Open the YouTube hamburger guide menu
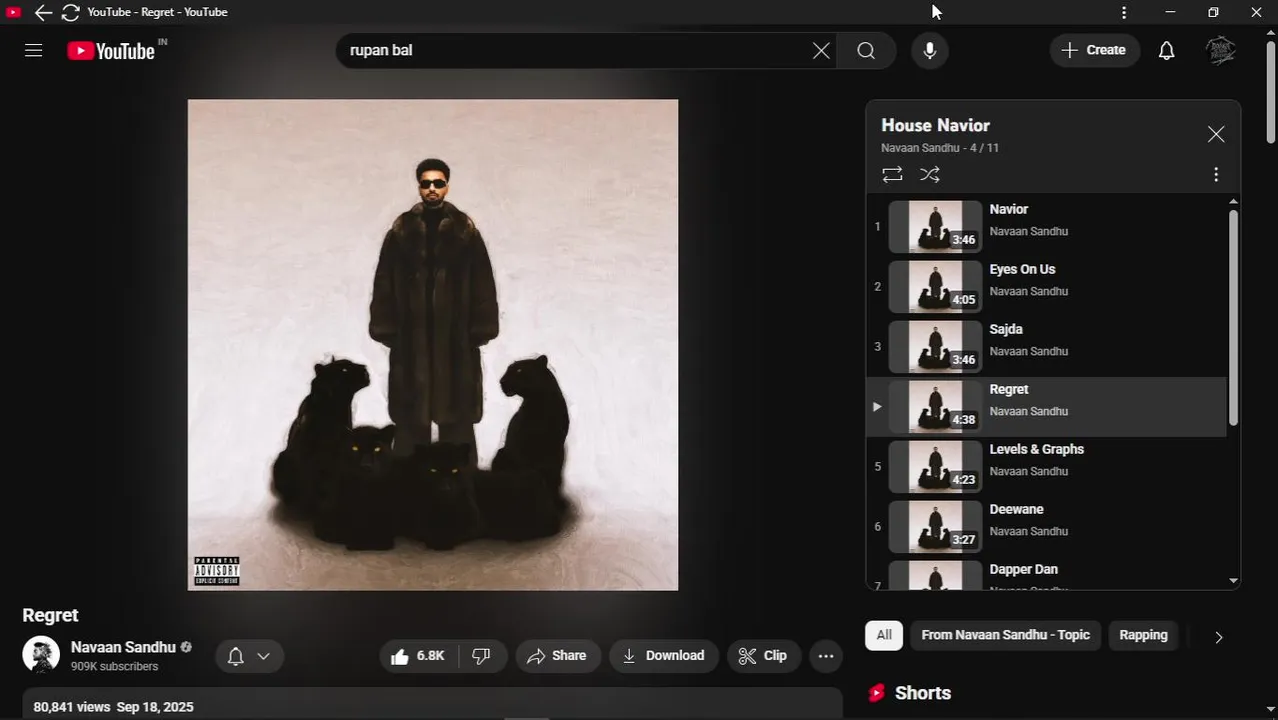 pyautogui.click(x=33, y=50)
